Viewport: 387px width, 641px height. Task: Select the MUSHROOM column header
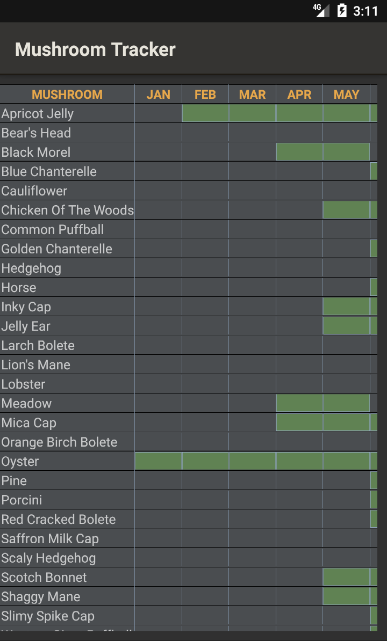point(67,94)
